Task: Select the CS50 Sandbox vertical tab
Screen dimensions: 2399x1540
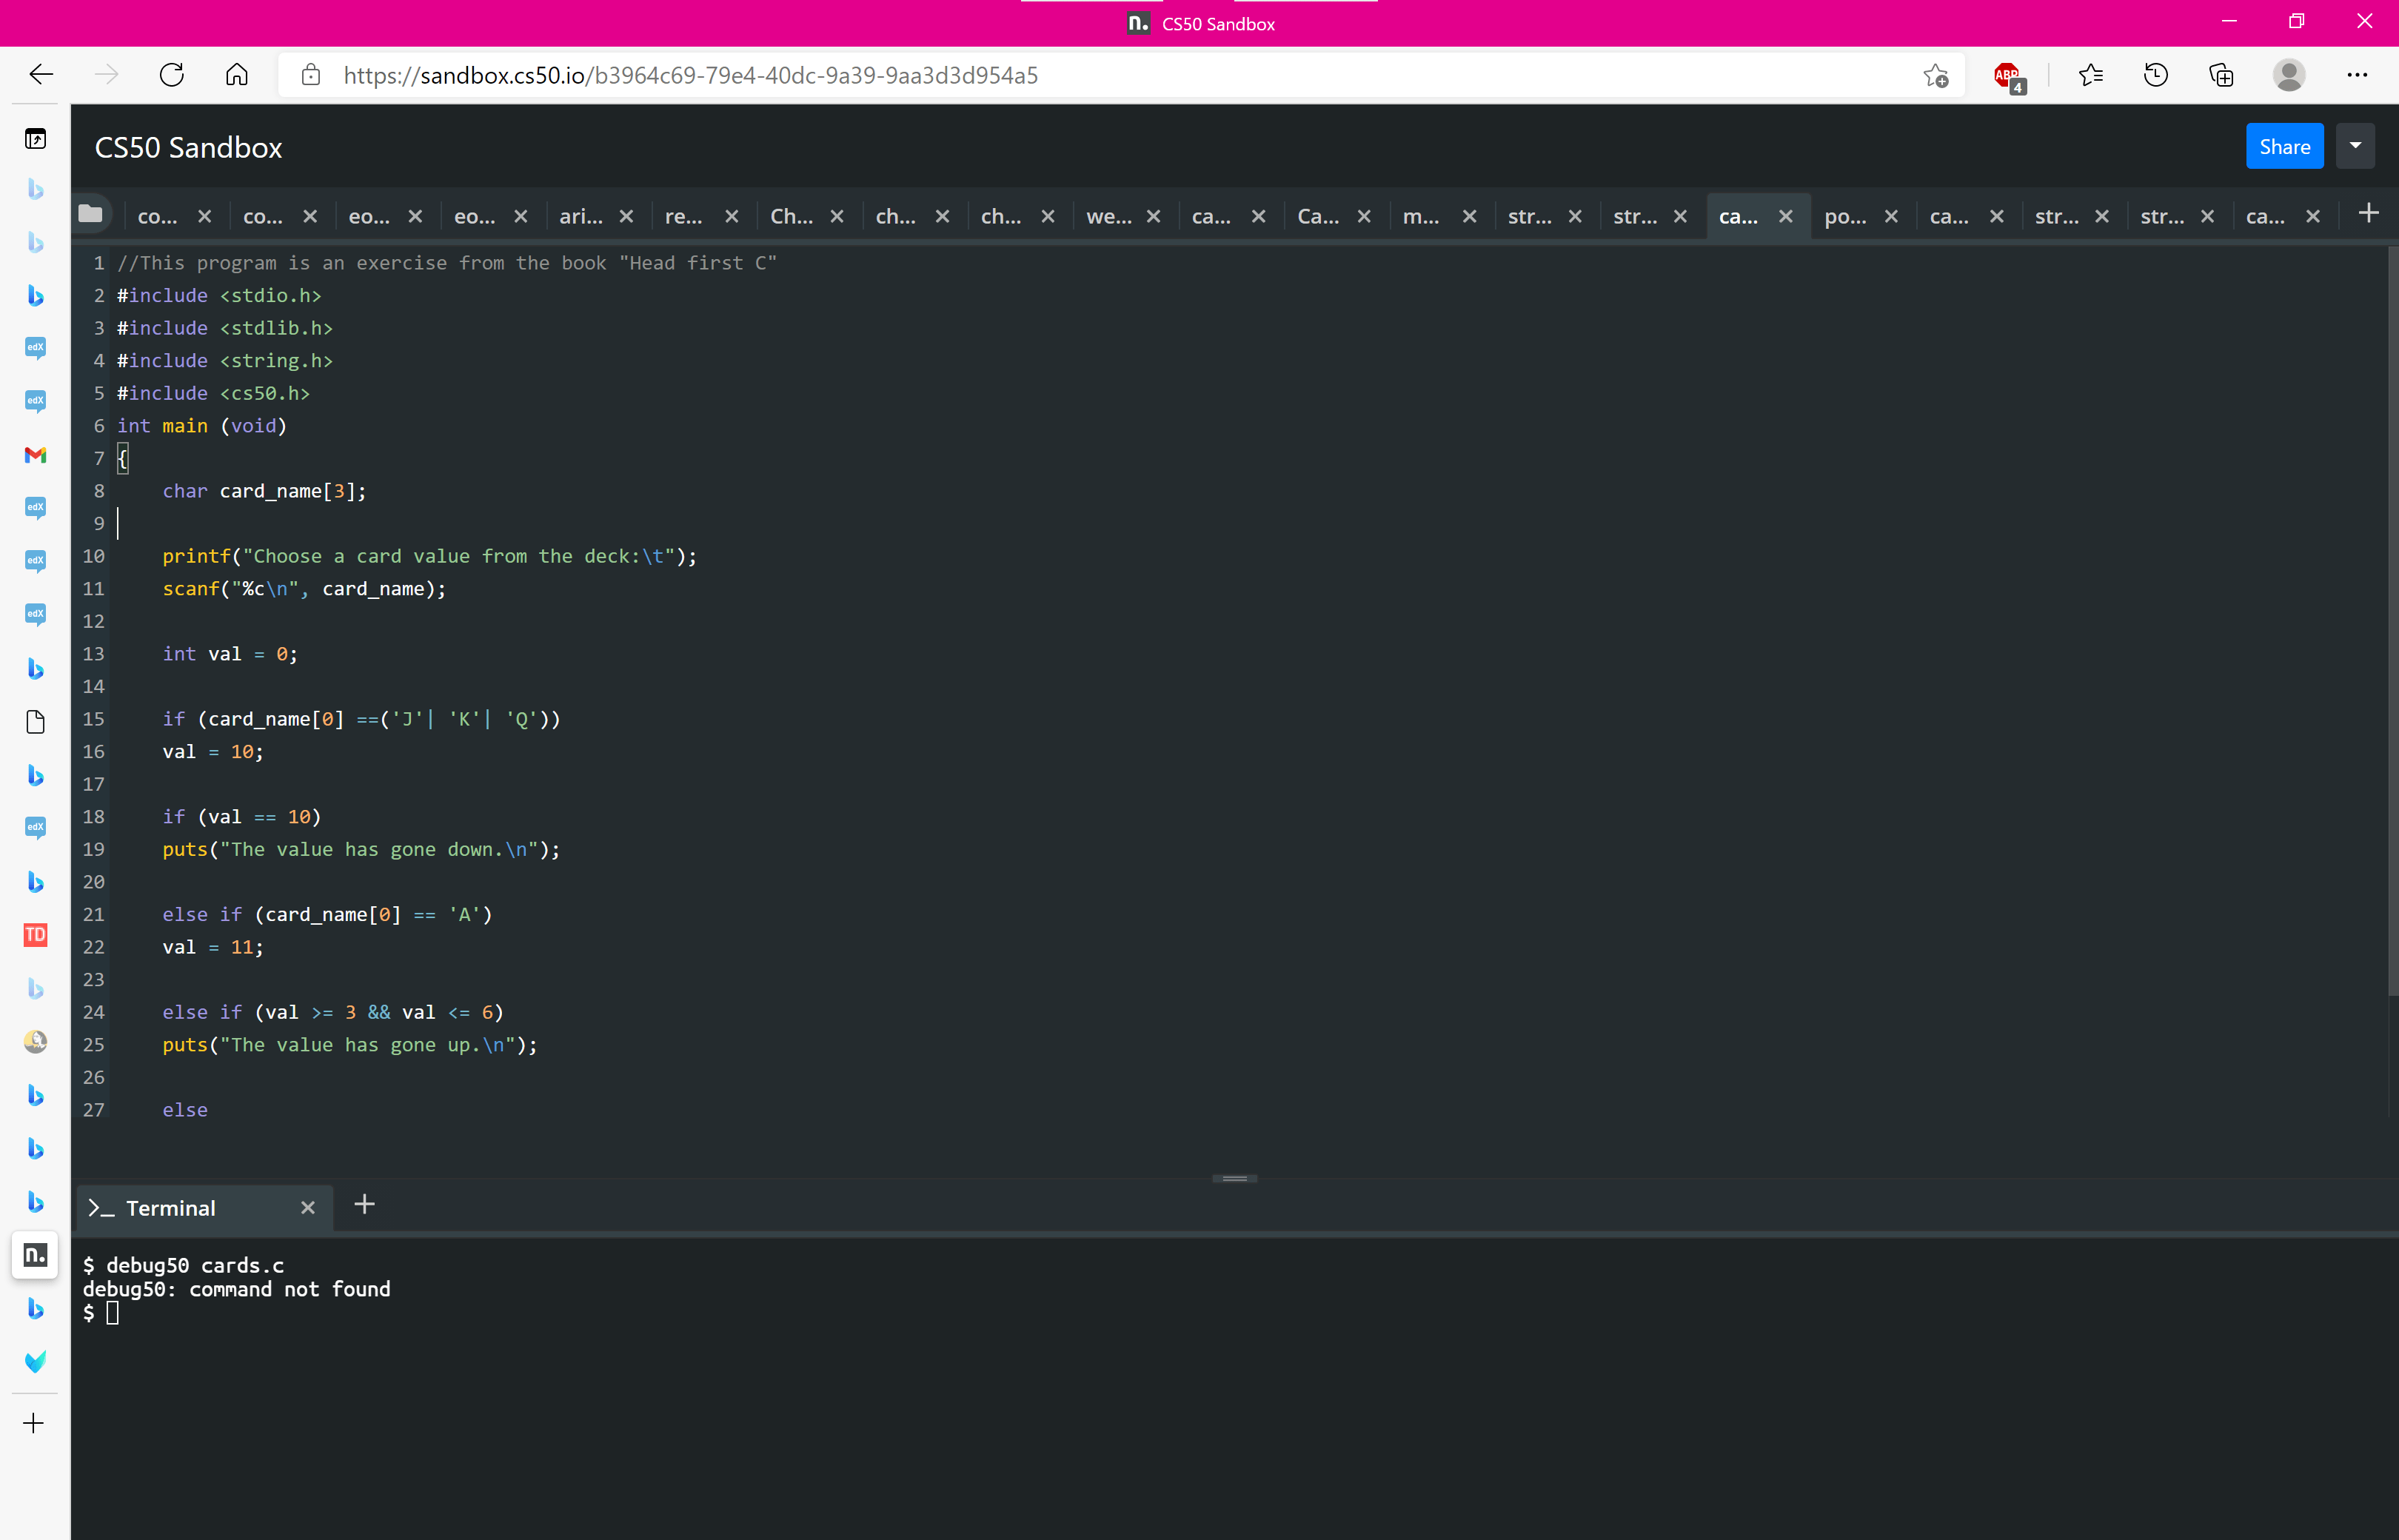Action: (x=35, y=1255)
